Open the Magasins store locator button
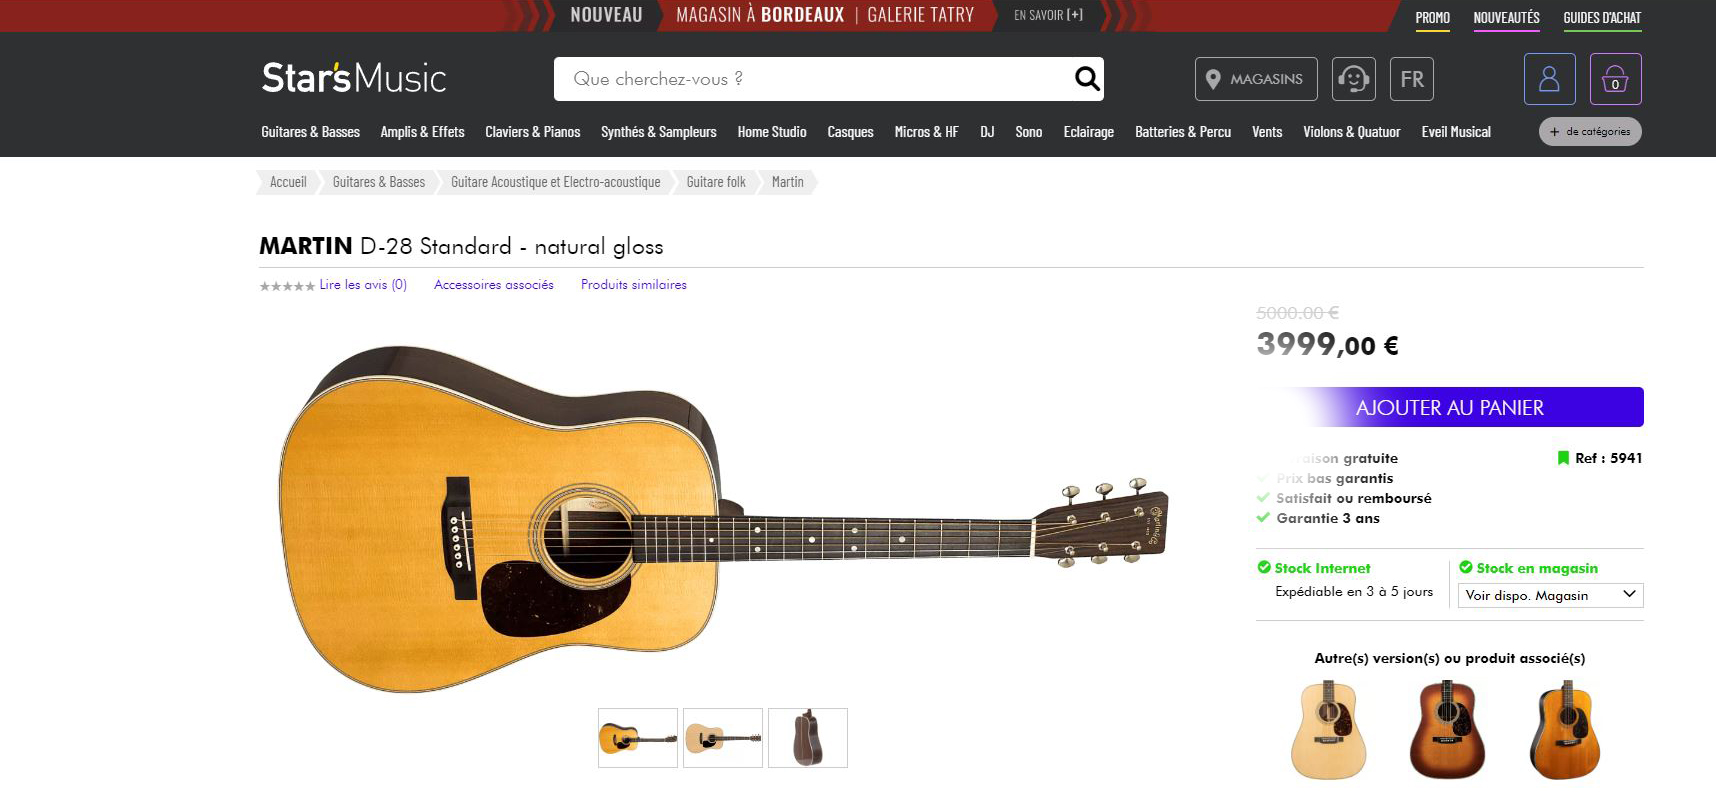The image size is (1716, 812). coord(1256,79)
